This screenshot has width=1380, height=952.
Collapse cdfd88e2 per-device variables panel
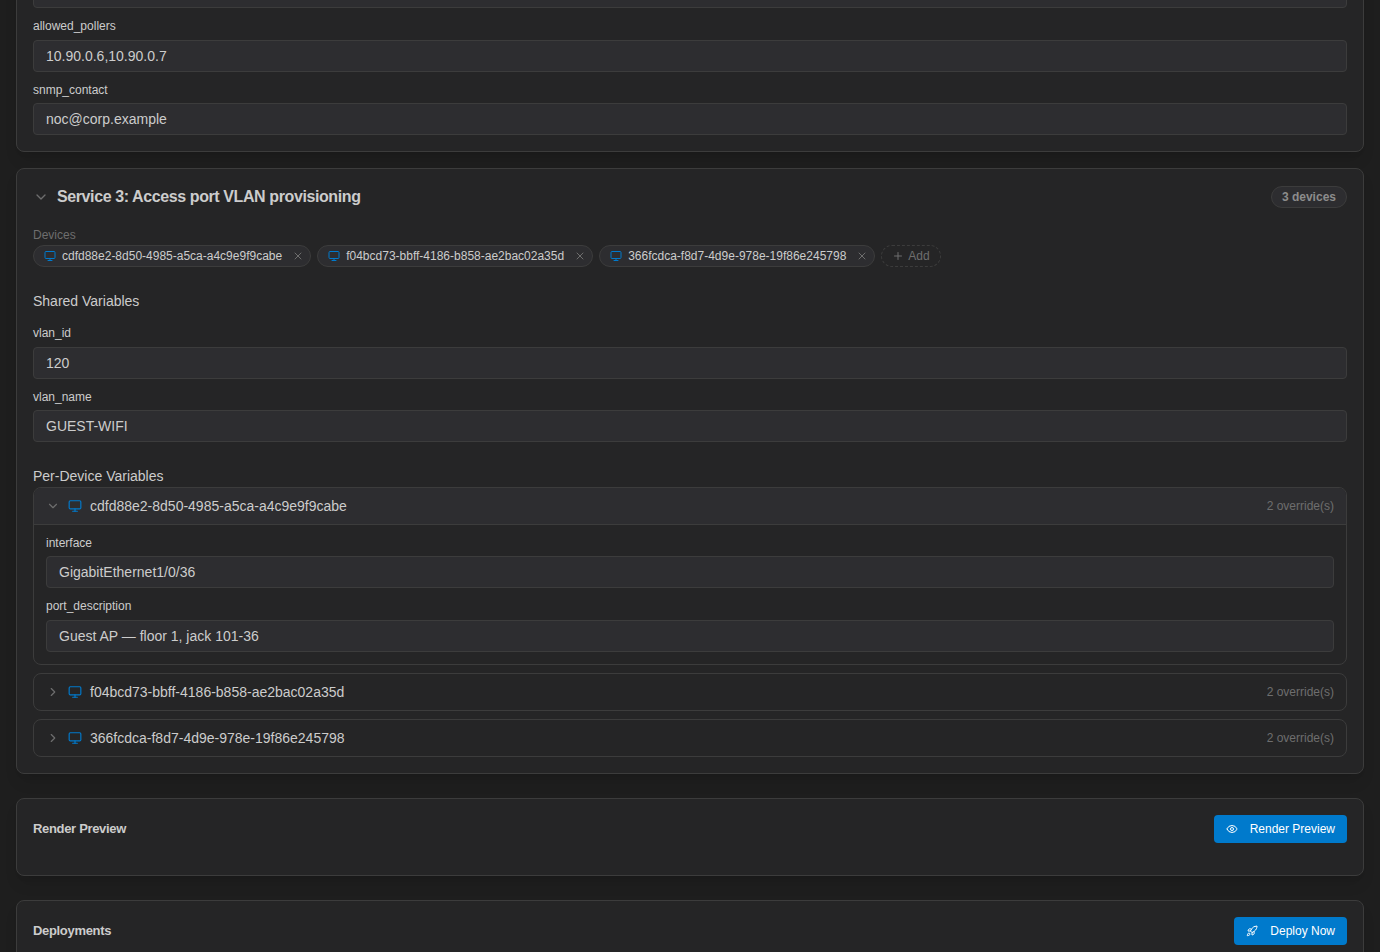click(53, 506)
